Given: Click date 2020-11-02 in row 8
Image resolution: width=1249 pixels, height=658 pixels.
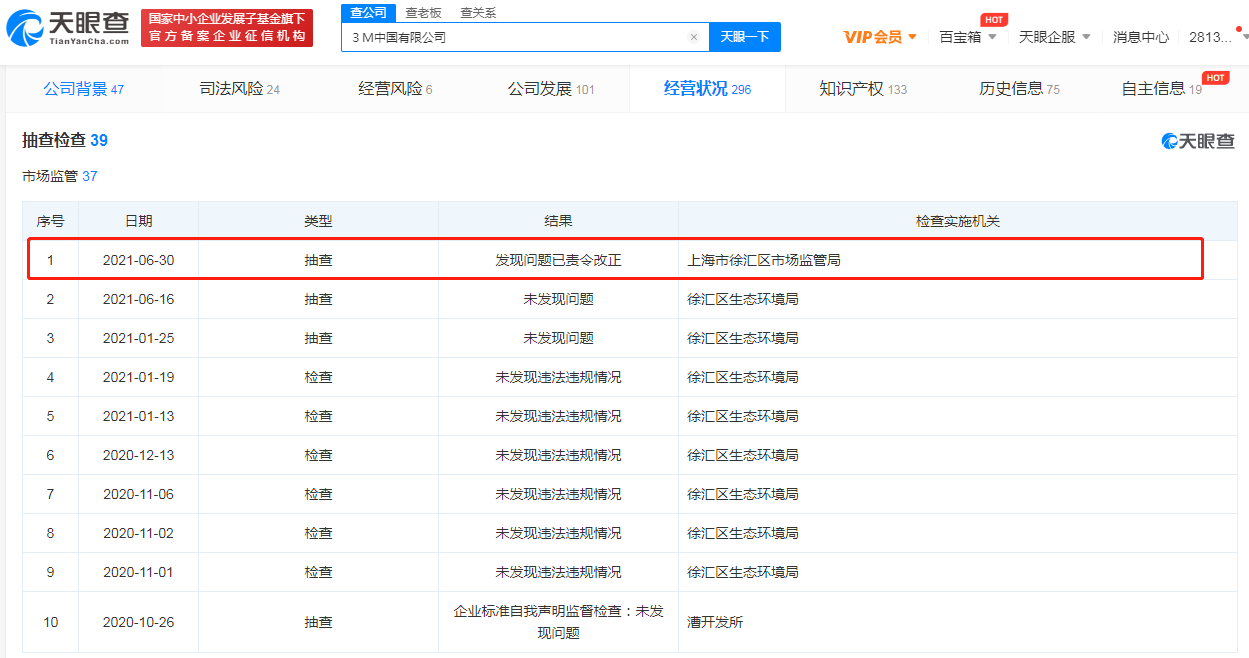Looking at the screenshot, I should (138, 533).
